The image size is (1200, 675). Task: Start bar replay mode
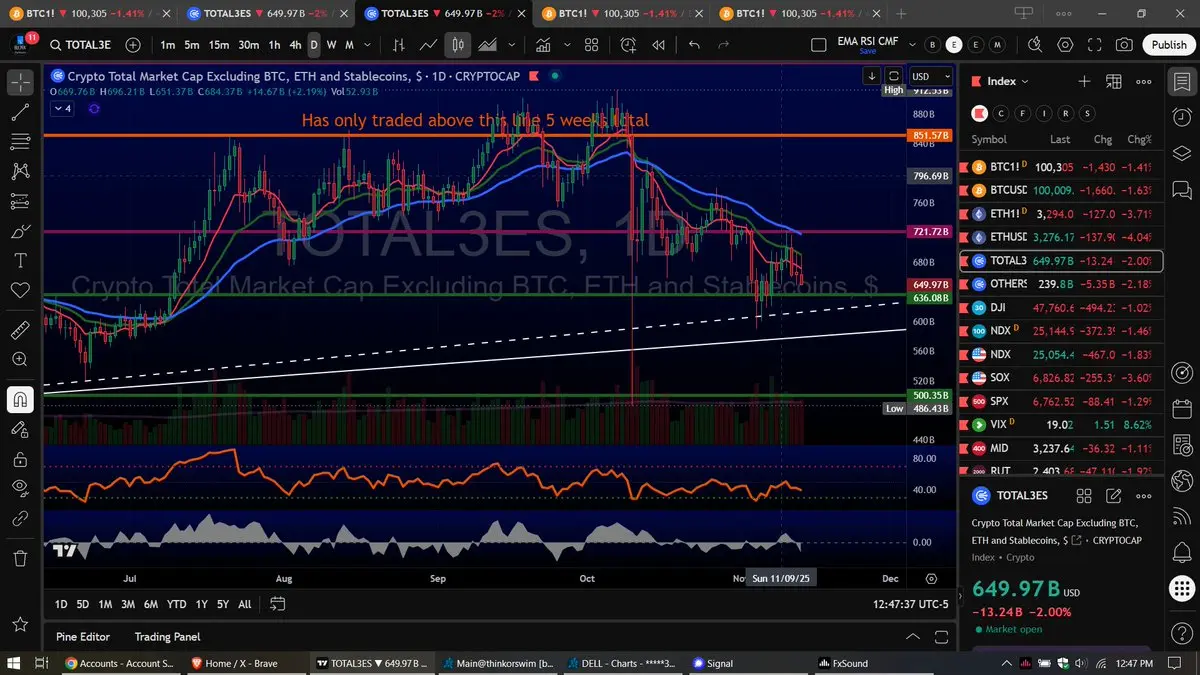tap(659, 45)
